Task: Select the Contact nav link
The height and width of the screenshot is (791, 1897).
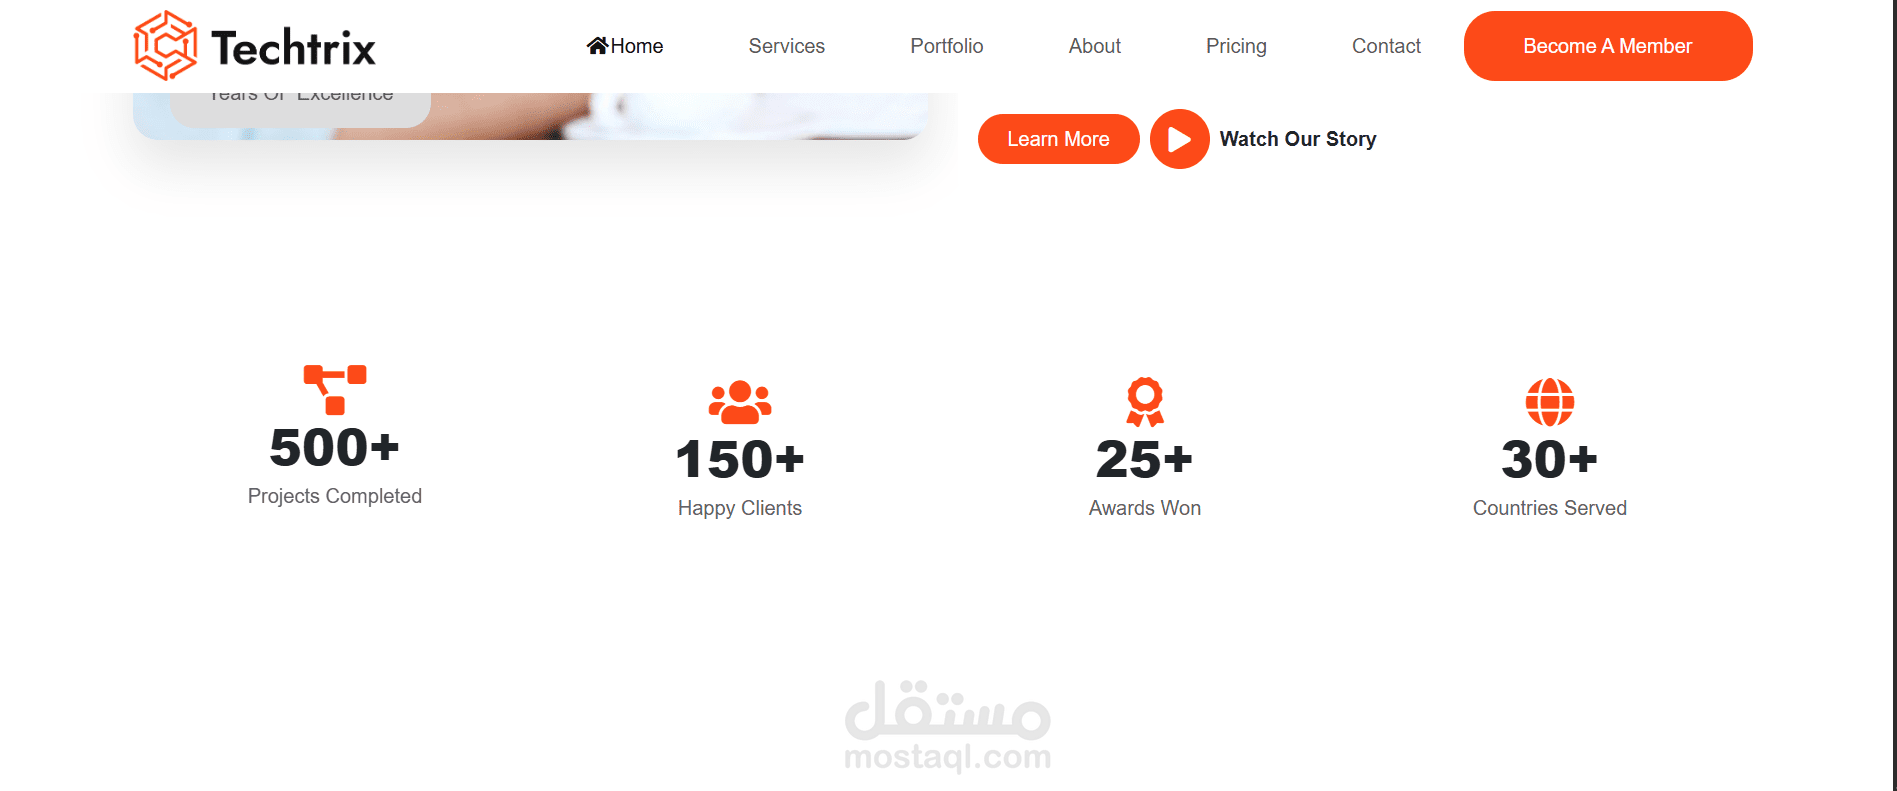Action: (x=1386, y=46)
